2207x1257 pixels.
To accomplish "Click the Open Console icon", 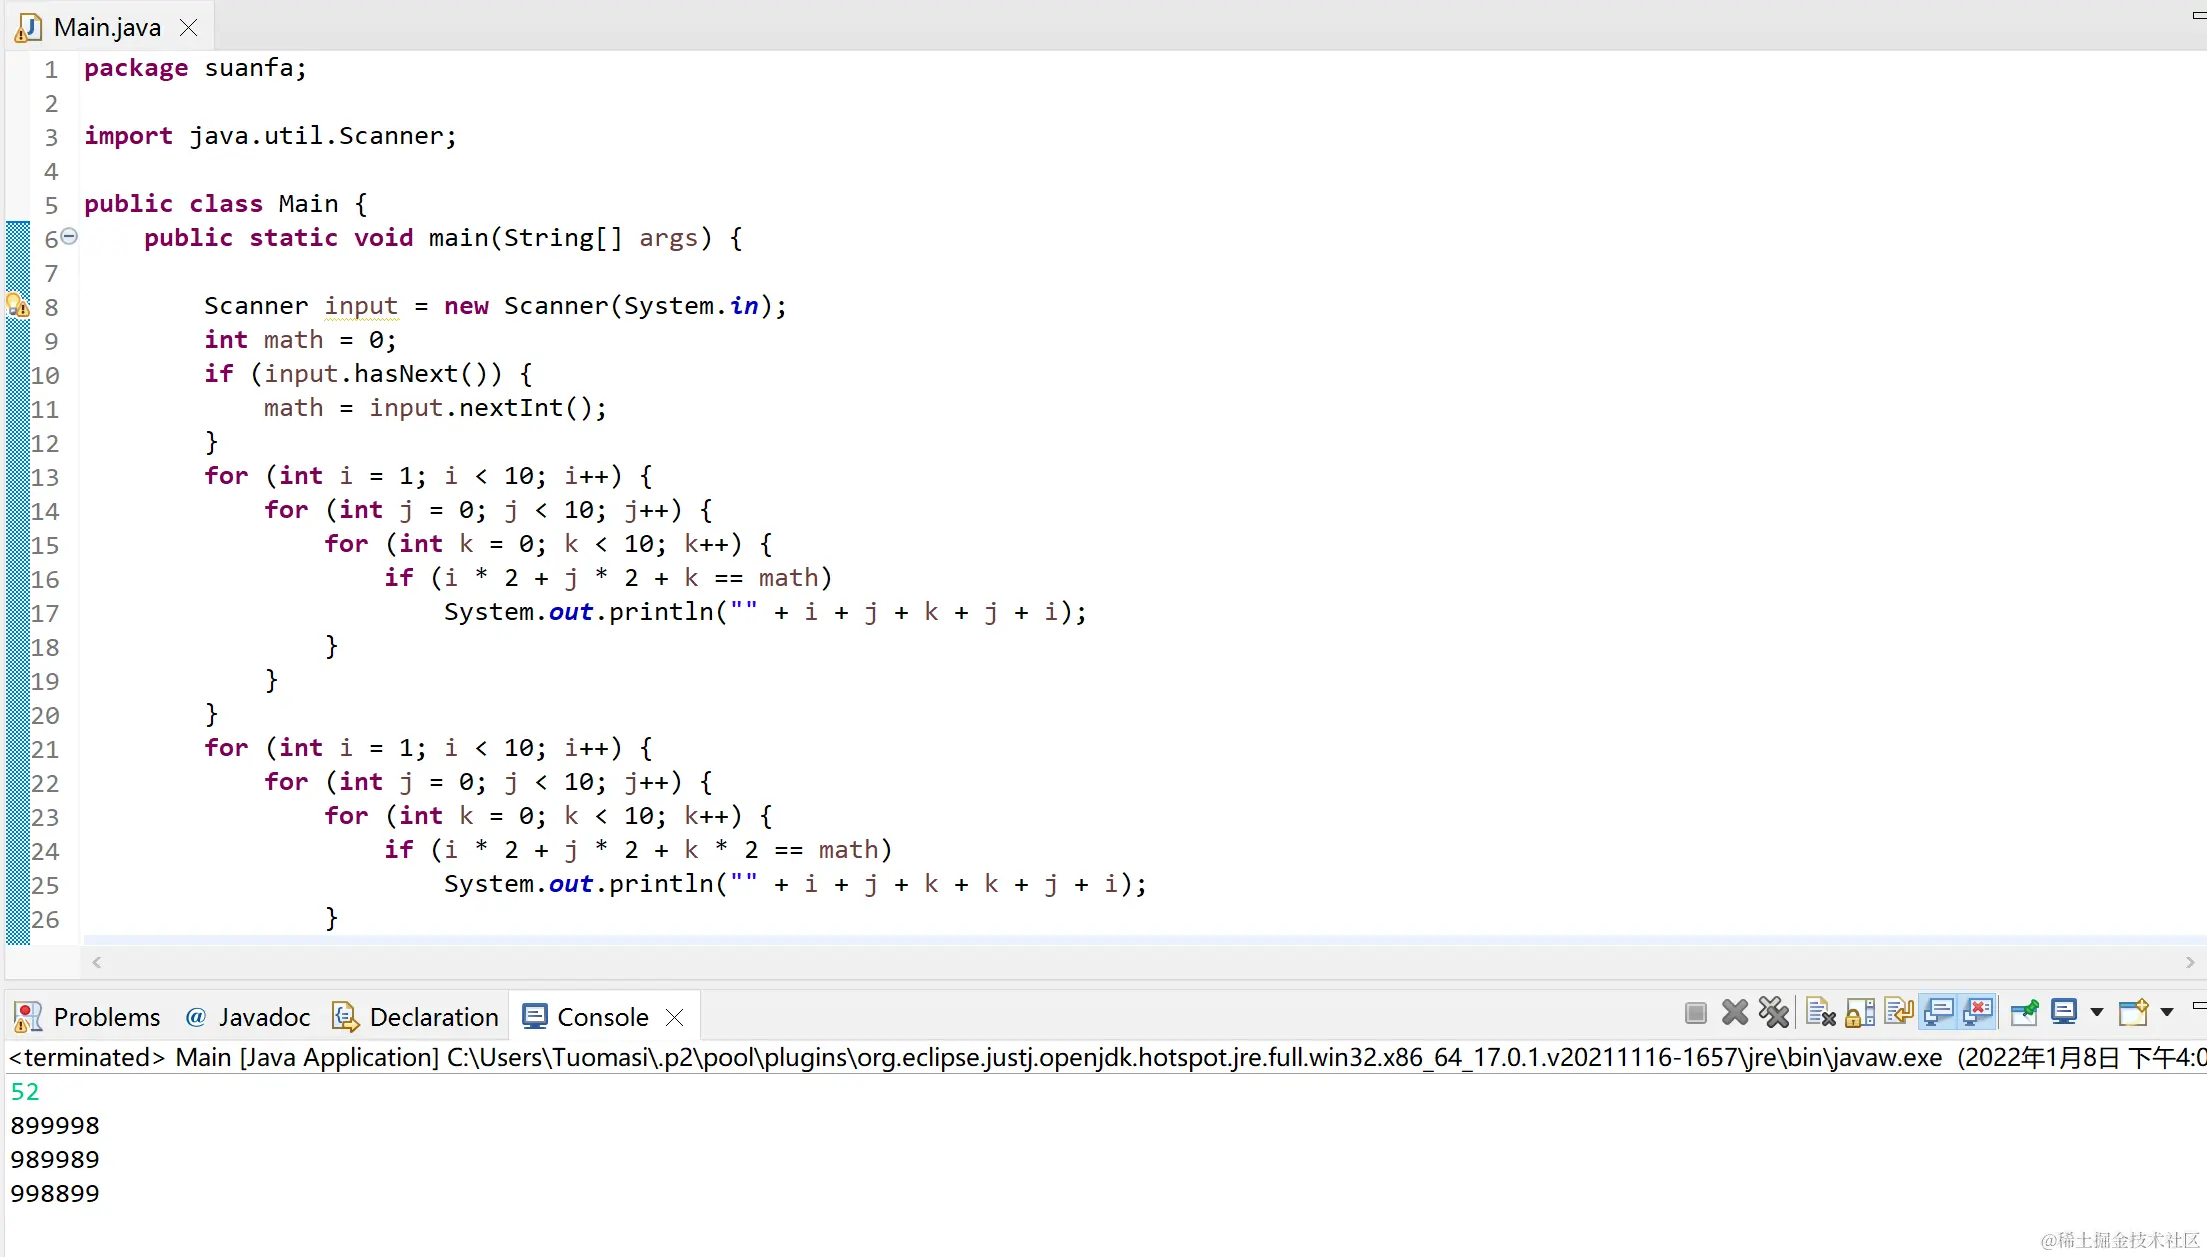I will [2133, 1013].
